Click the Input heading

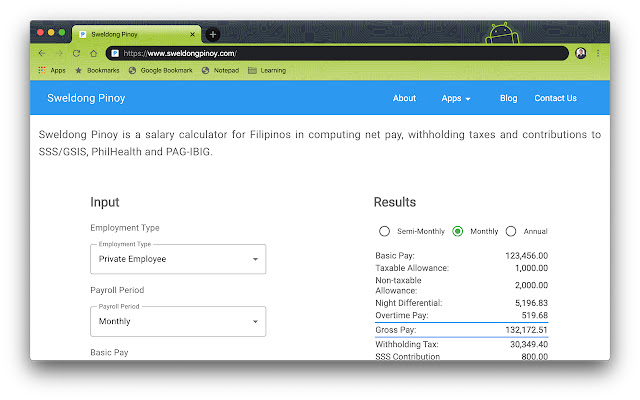(104, 202)
